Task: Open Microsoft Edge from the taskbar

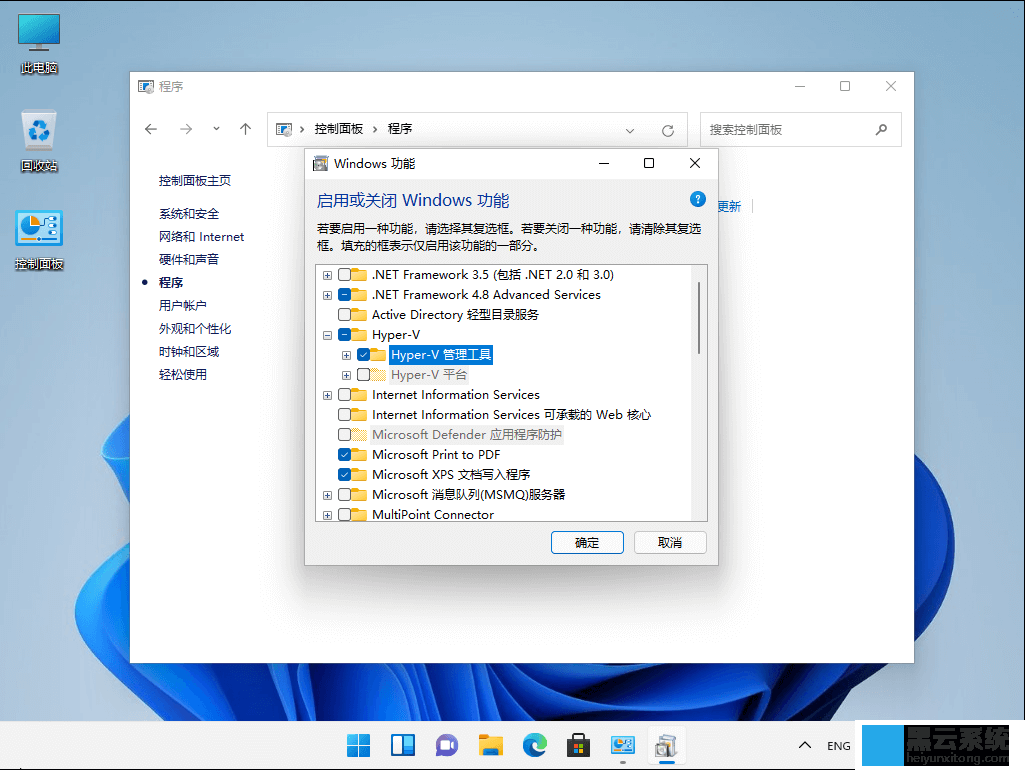Action: pos(534,745)
